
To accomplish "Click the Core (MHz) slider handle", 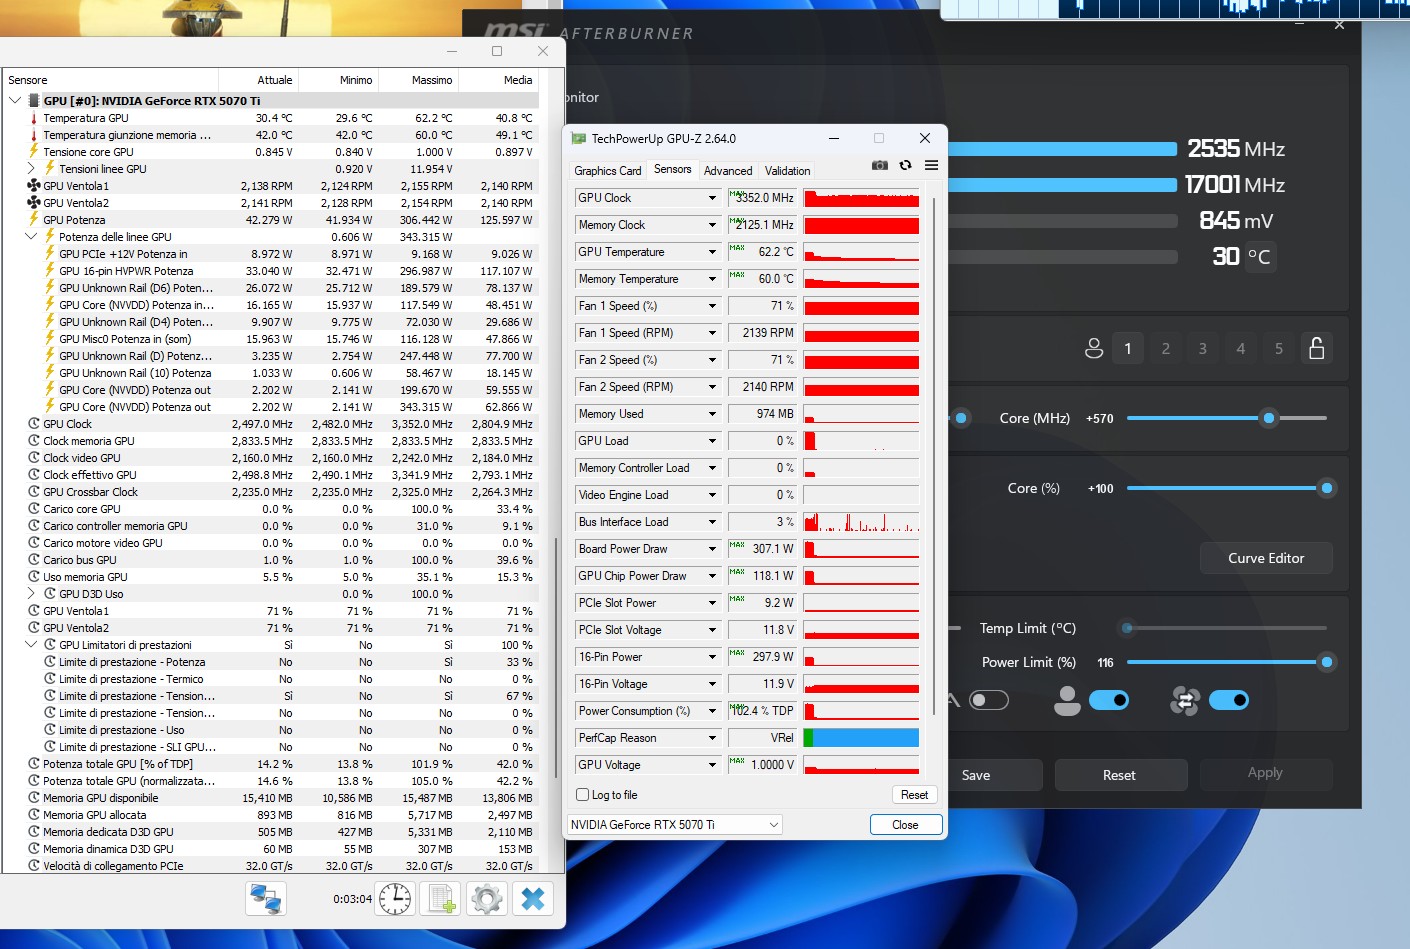I will click(x=1269, y=418).
